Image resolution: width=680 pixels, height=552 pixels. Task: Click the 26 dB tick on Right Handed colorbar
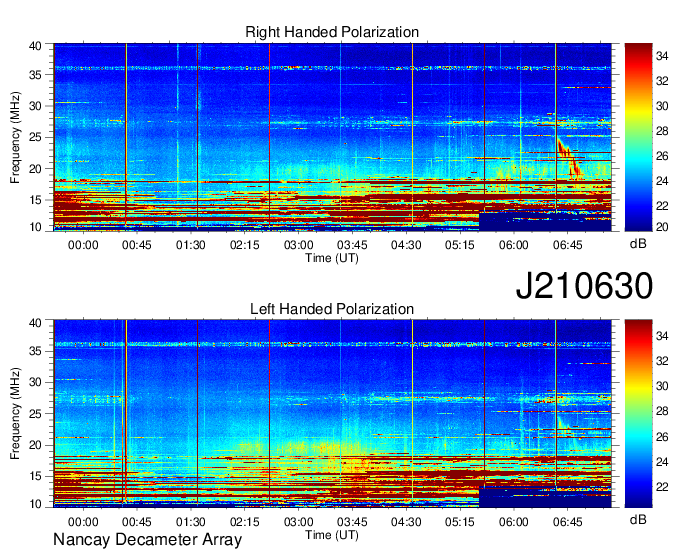click(662, 156)
